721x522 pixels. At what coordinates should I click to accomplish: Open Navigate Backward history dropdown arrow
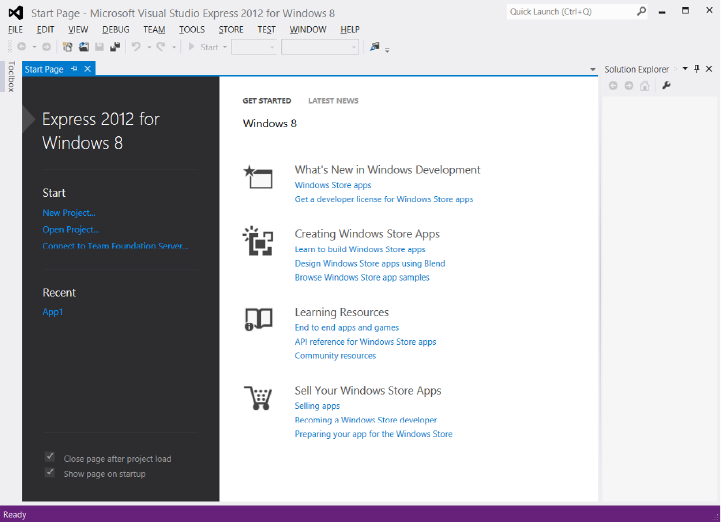(x=34, y=47)
